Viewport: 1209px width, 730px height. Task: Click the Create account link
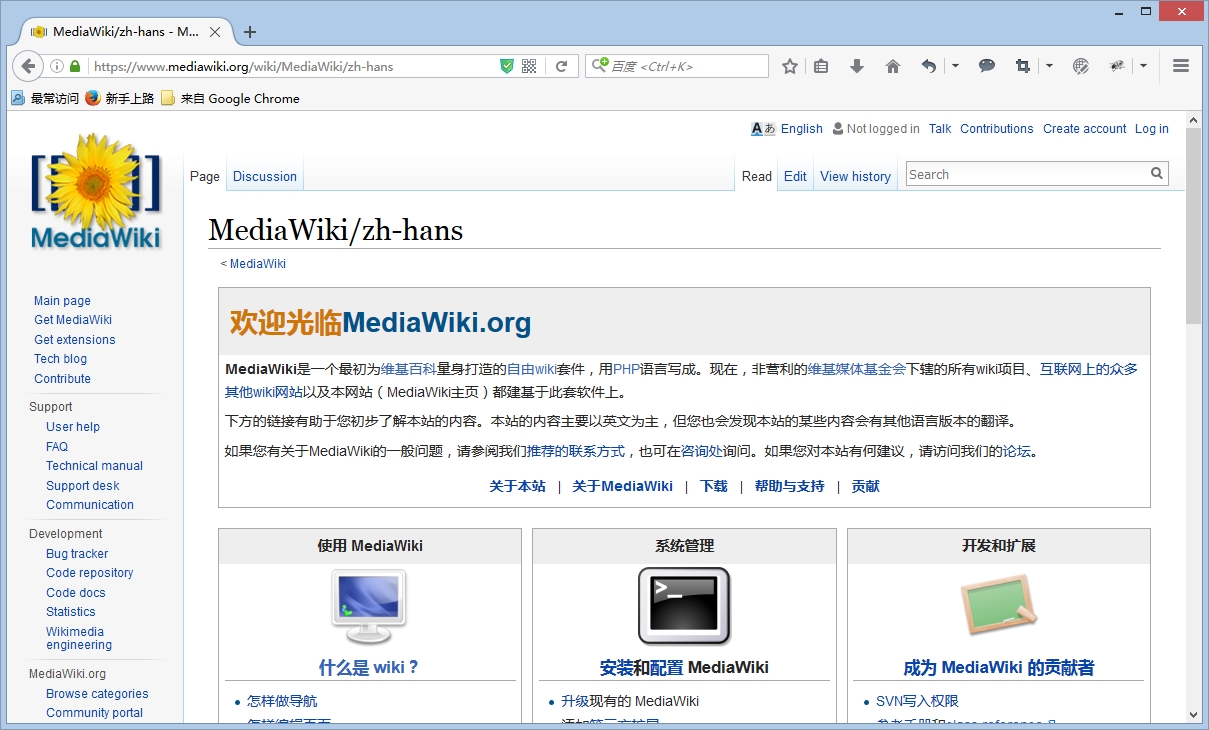pos(1084,129)
